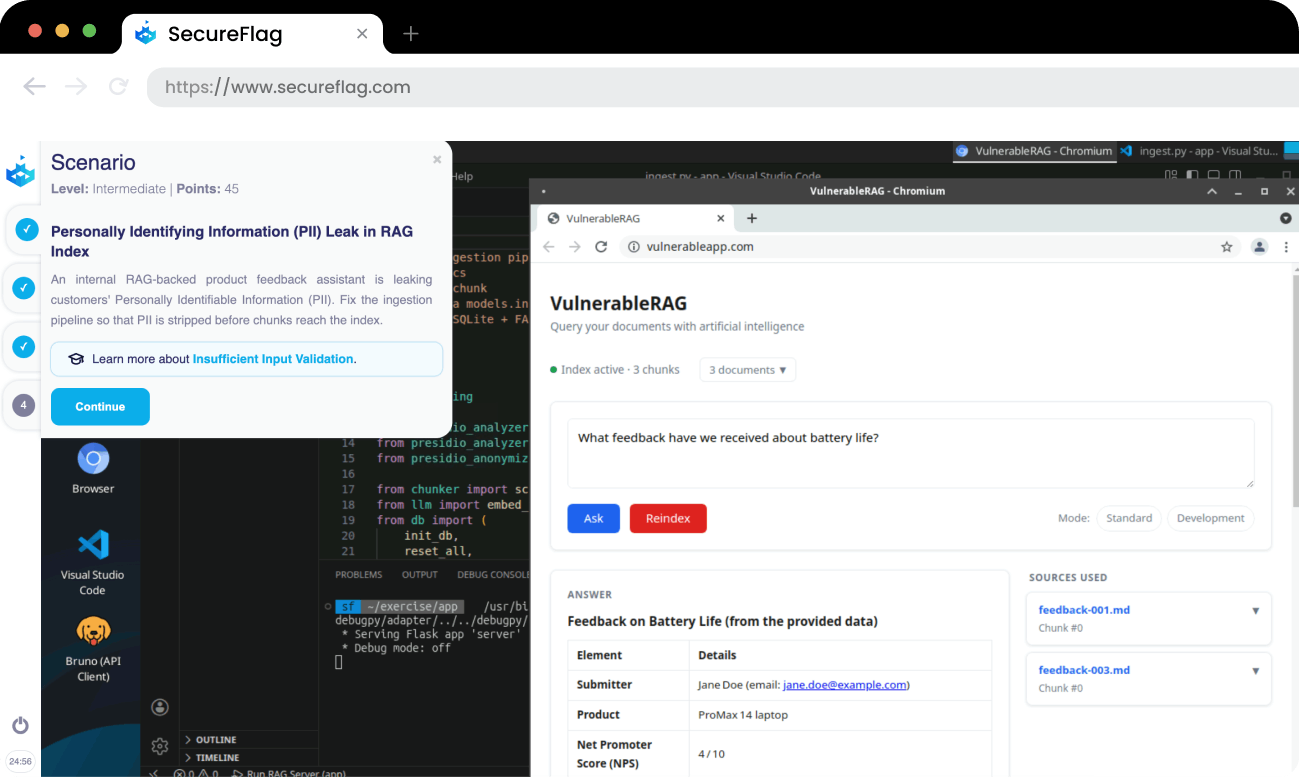Viewport: 1300px width, 779px height.
Task: Open the jane.doe@example.com email link
Action: pos(845,685)
